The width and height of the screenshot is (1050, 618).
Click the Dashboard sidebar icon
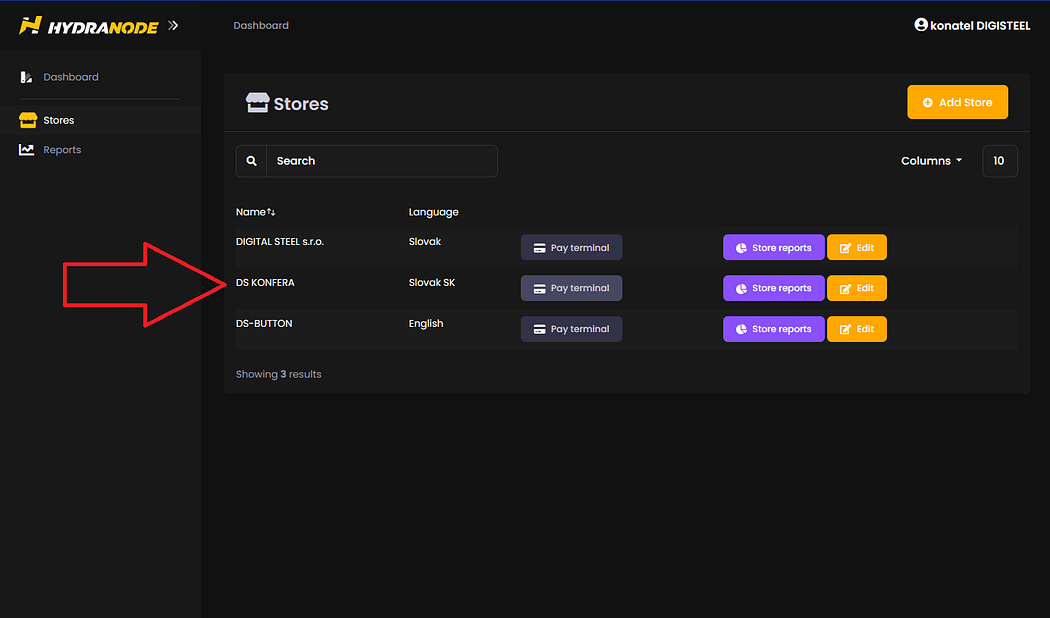tap(26, 77)
